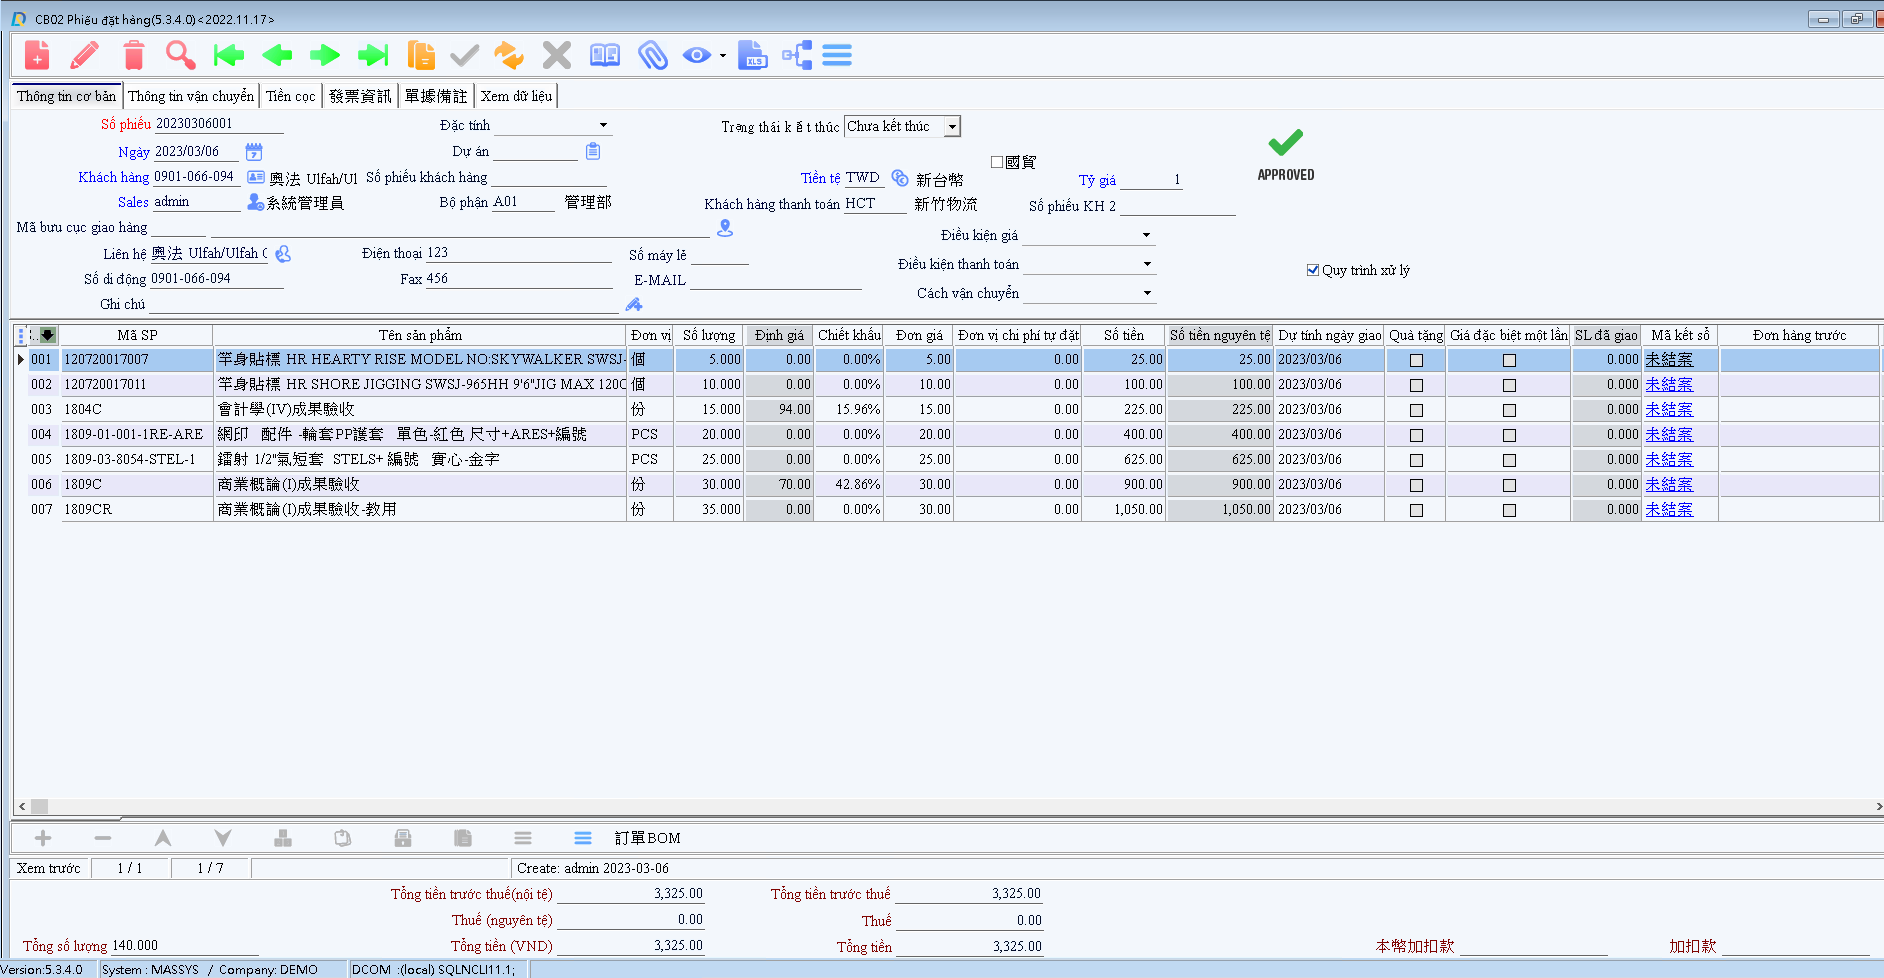1884x978 pixels.
Task: Go to the previous record green arrow
Action: click(277, 55)
